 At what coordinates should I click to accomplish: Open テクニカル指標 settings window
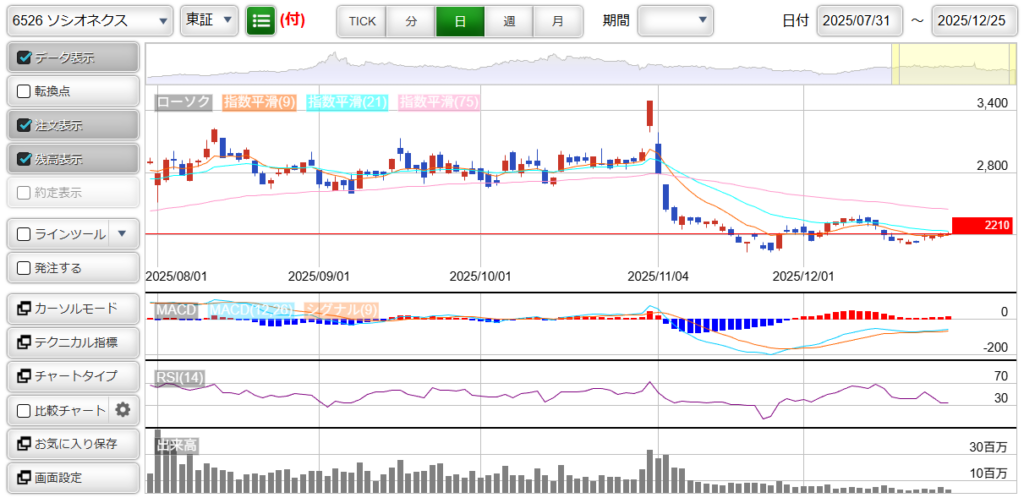coord(71,342)
